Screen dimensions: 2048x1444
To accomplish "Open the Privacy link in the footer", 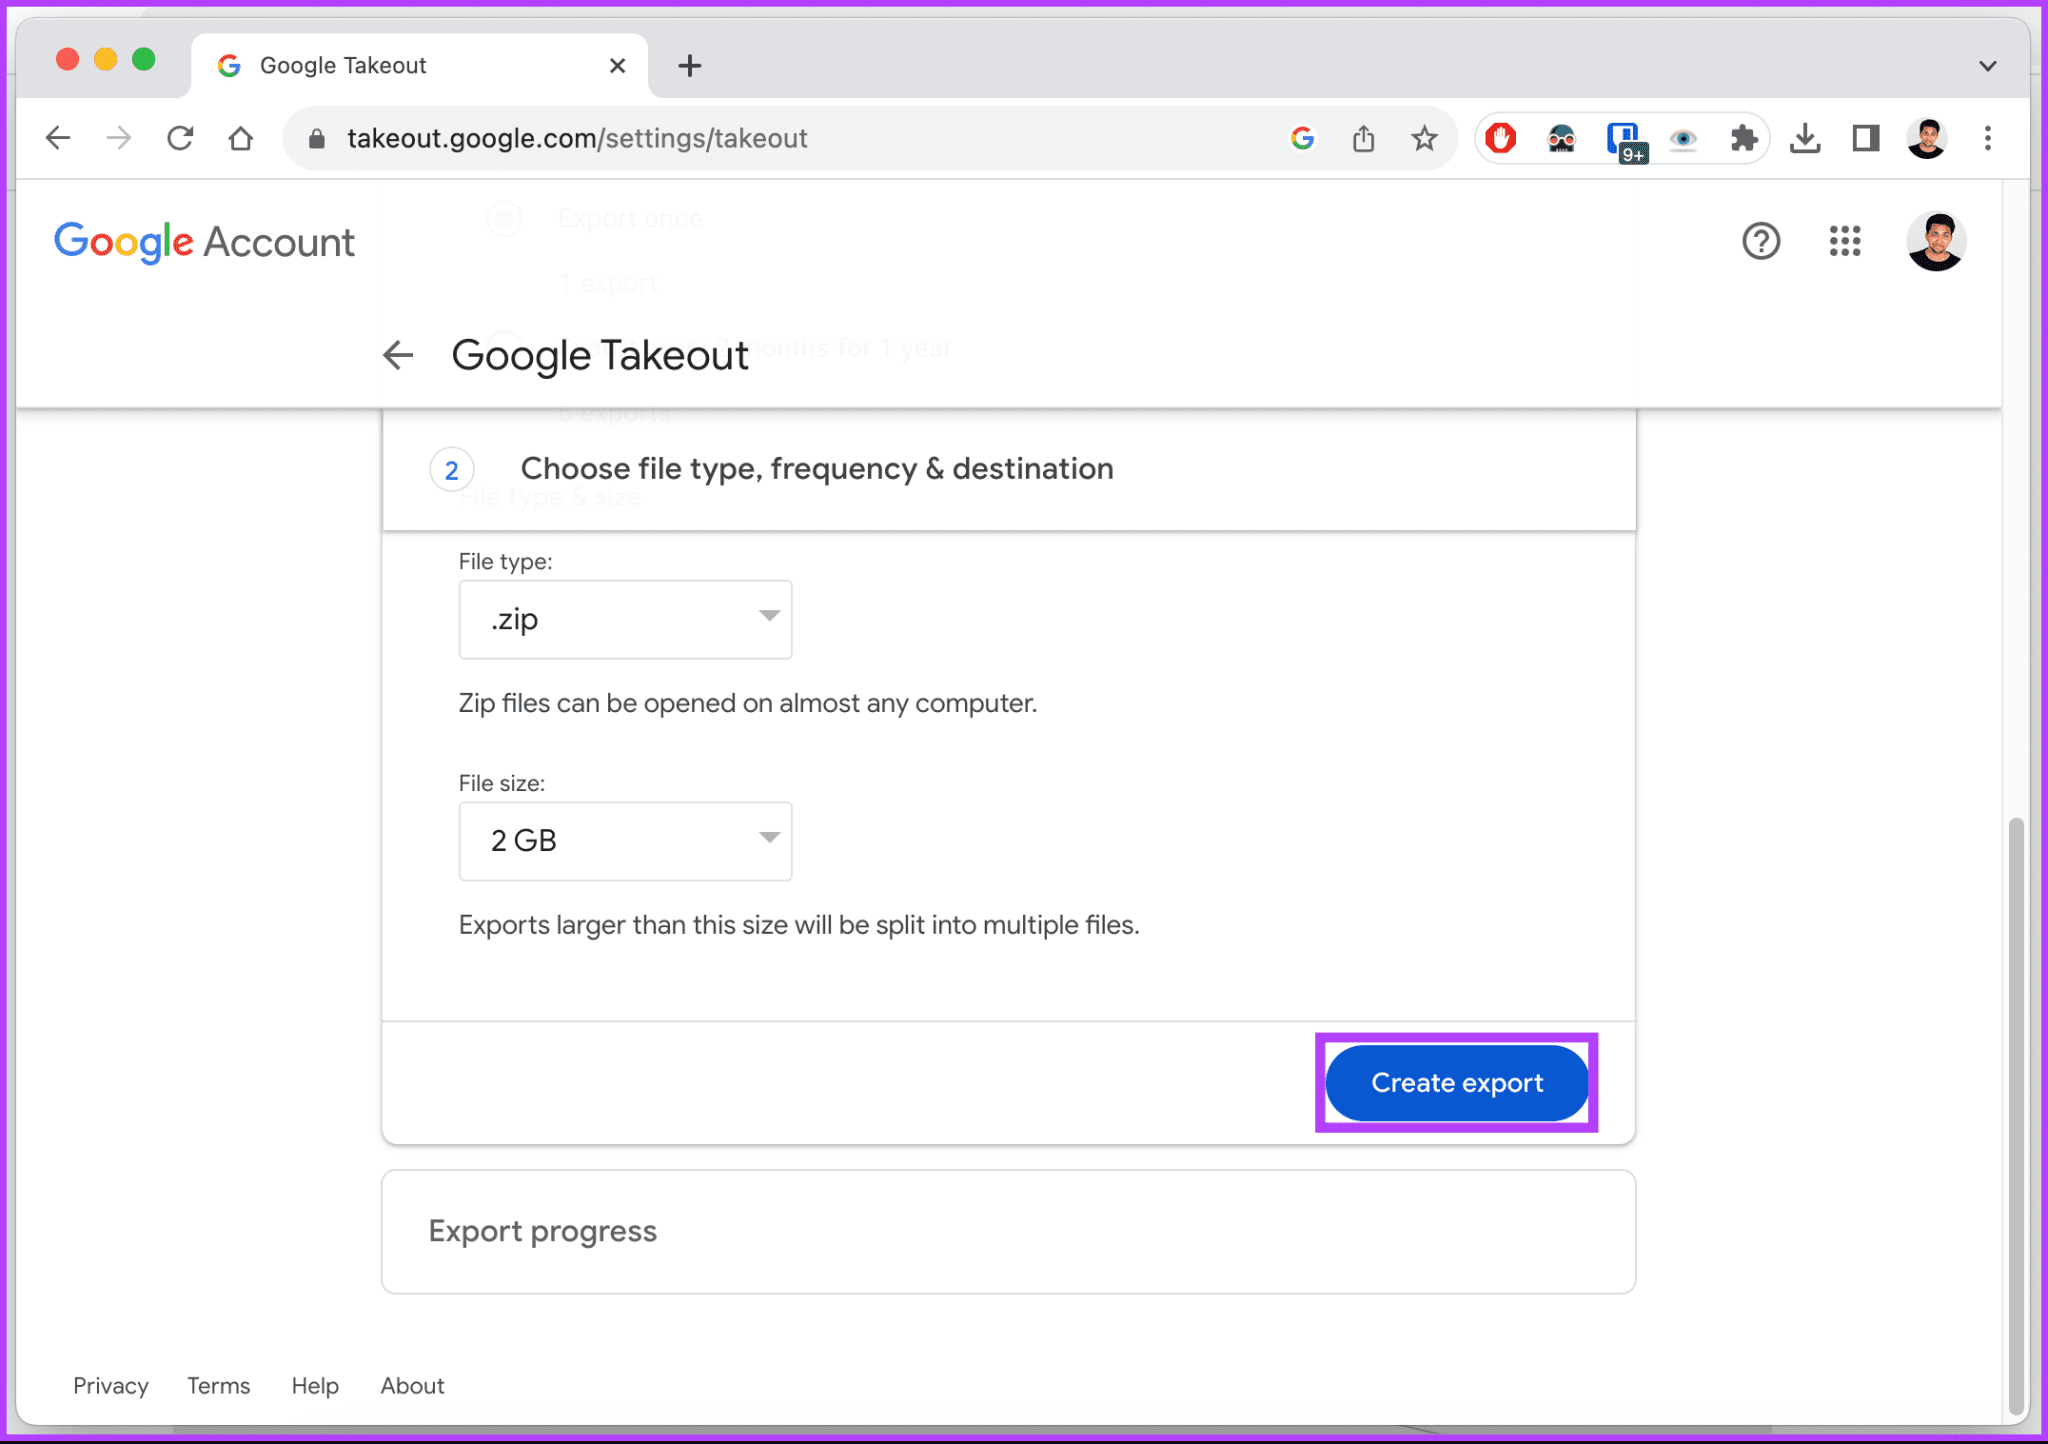I will coord(110,1386).
